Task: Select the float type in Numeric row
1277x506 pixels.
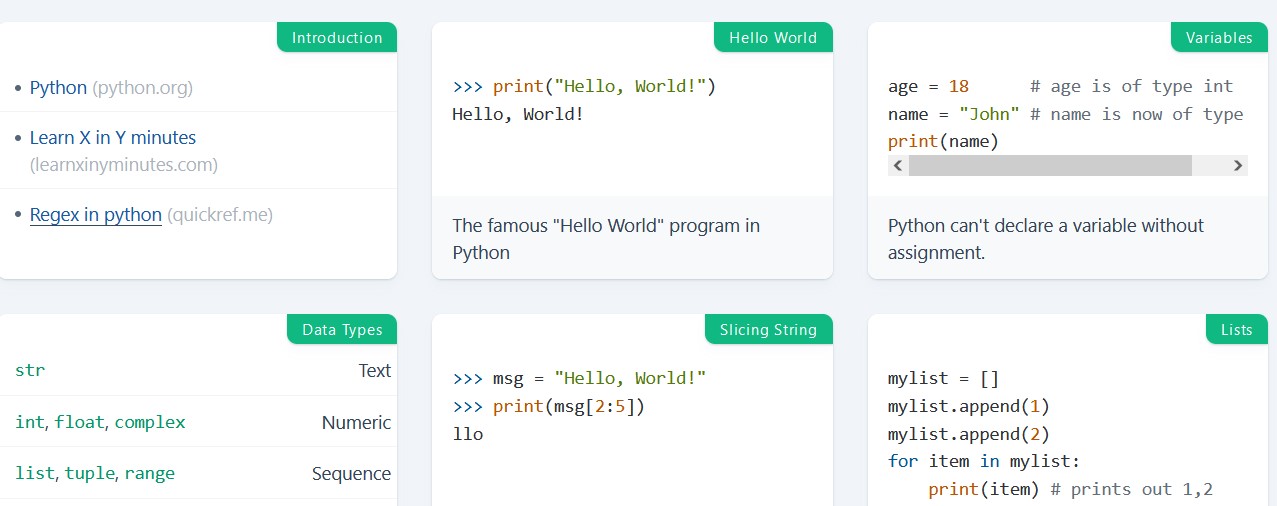Action: (79, 422)
